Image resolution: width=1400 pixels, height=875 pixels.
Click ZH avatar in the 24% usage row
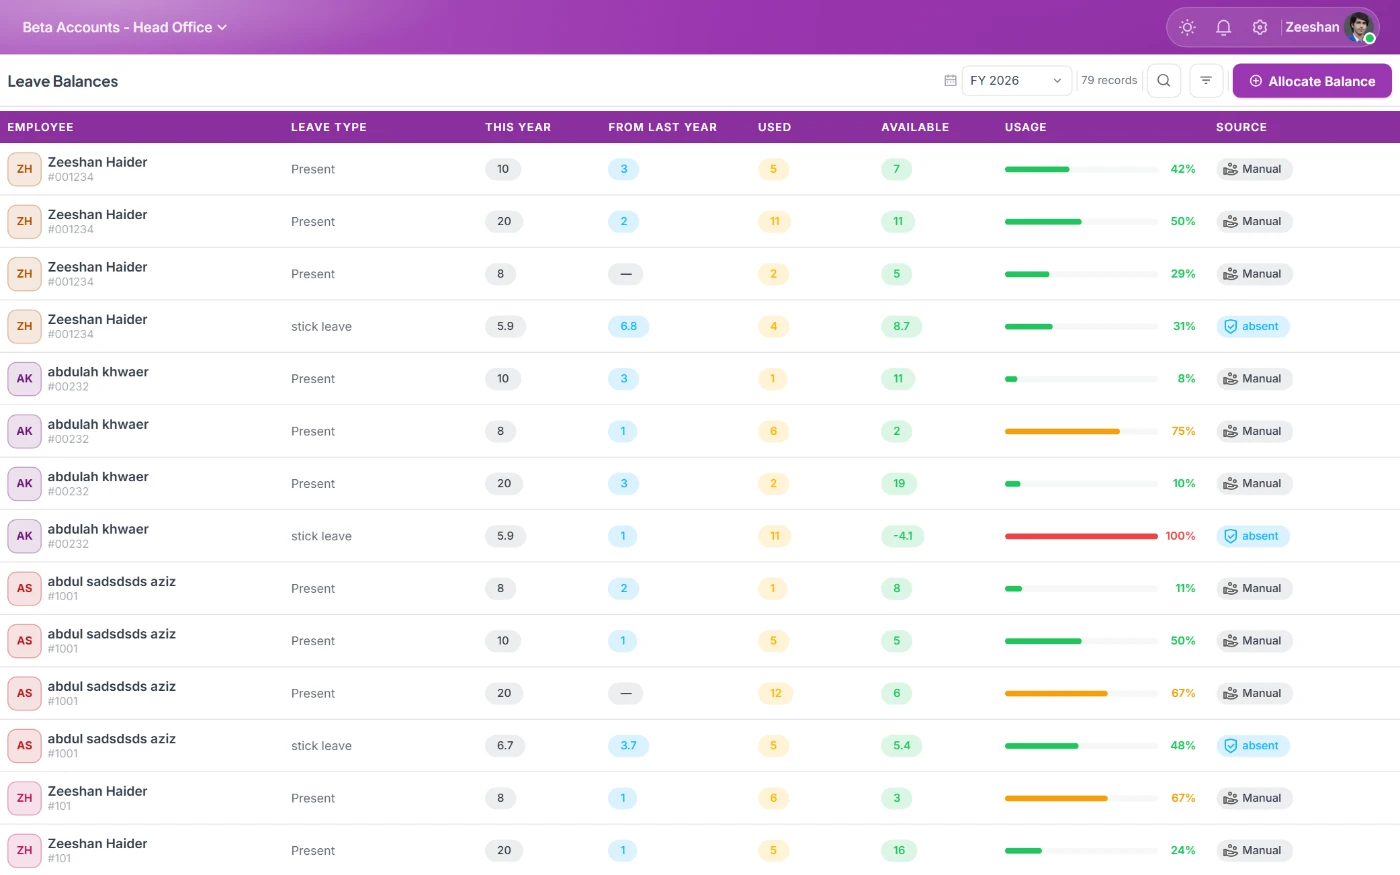pos(24,850)
